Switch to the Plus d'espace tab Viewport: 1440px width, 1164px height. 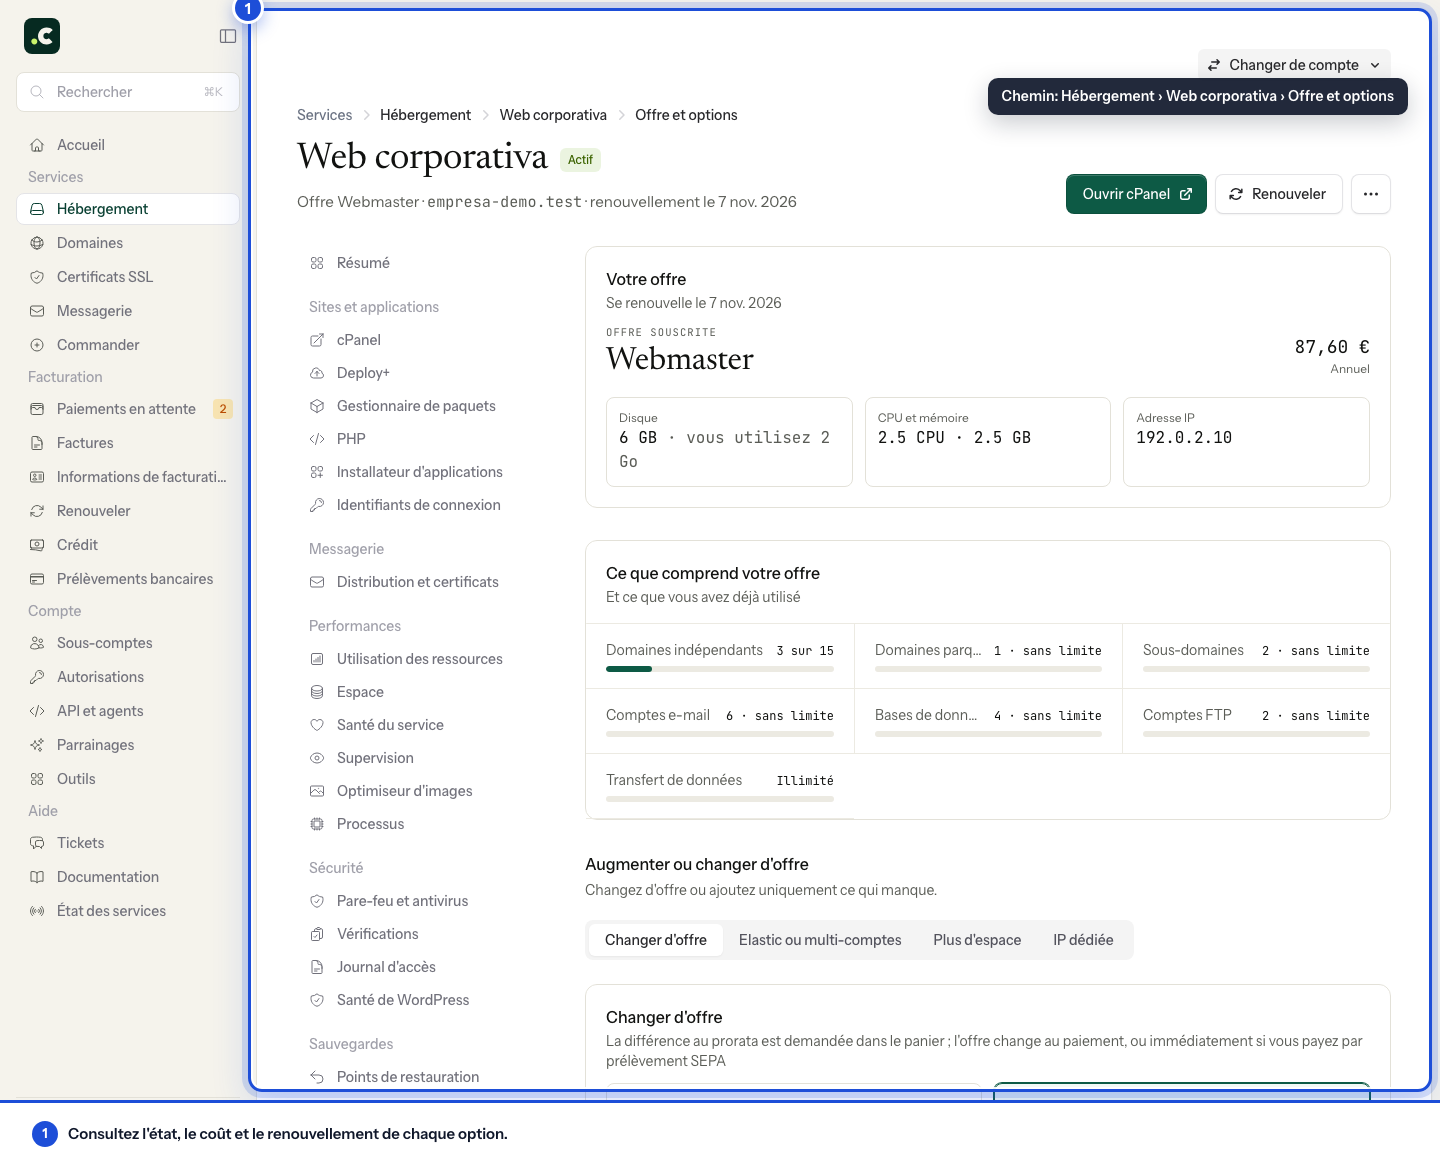(x=977, y=940)
